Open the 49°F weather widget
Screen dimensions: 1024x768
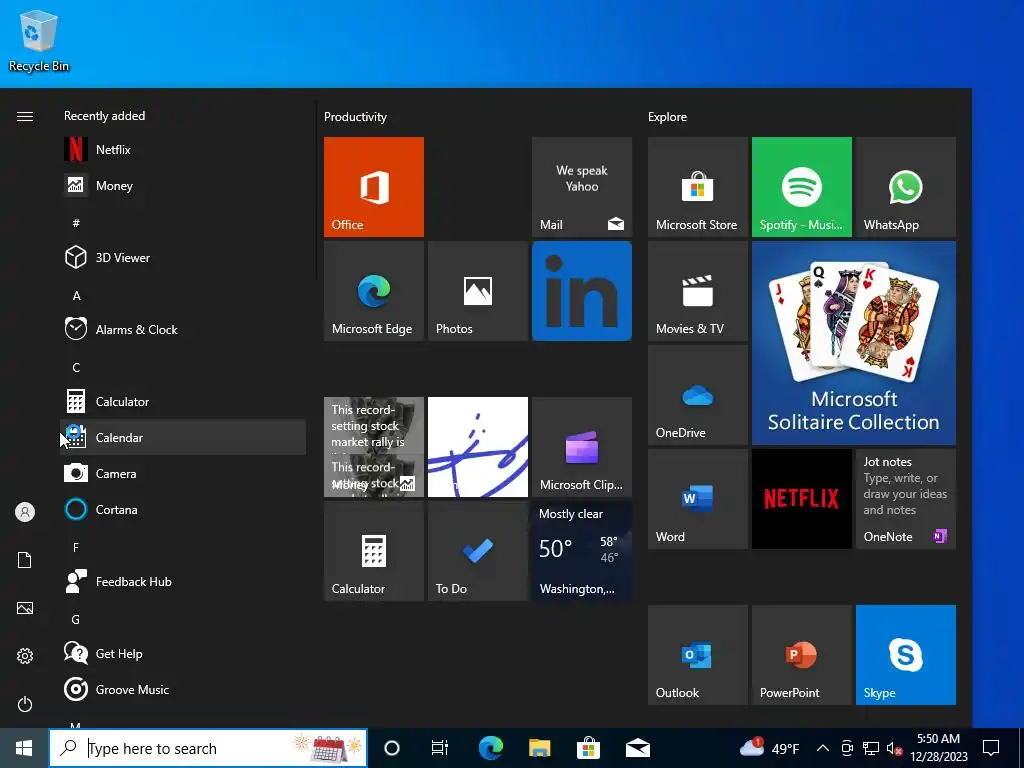pos(769,748)
